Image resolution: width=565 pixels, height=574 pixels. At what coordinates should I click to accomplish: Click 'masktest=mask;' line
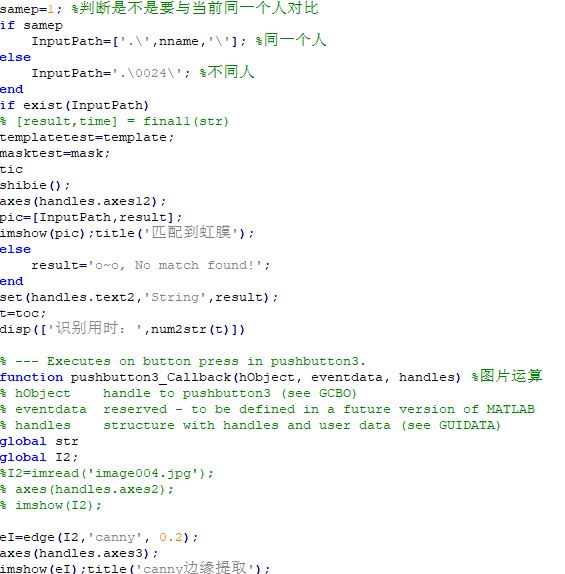click(x=55, y=153)
